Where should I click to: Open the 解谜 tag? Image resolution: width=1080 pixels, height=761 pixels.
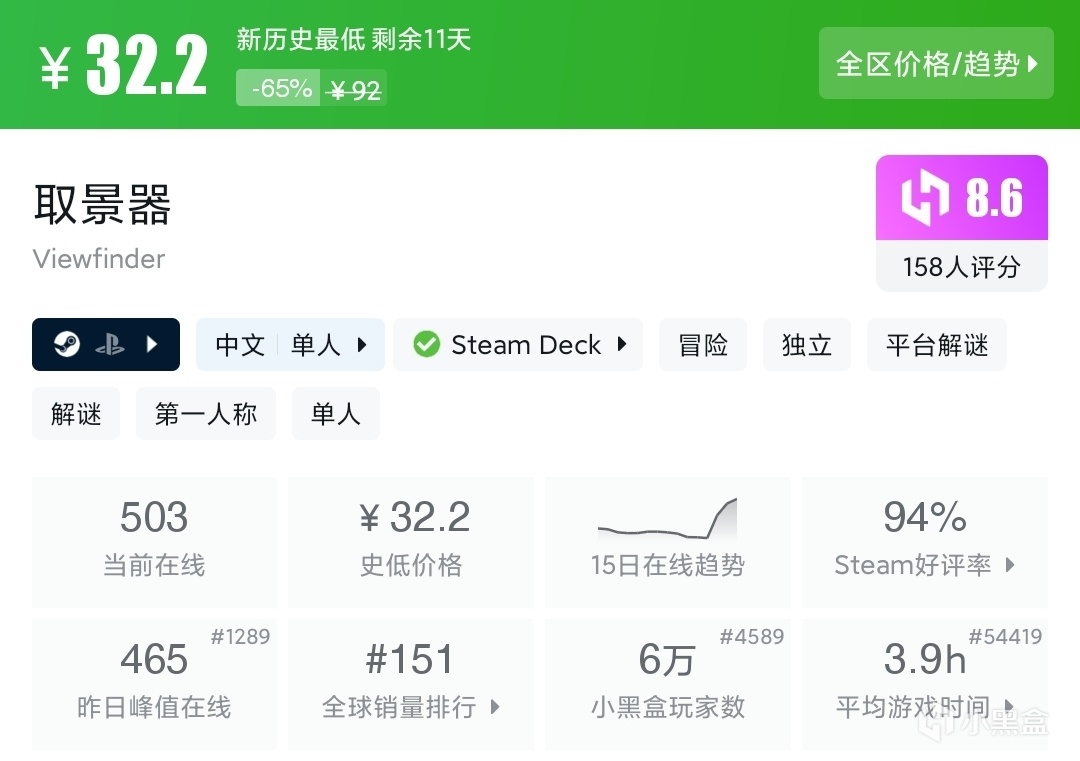pos(76,414)
